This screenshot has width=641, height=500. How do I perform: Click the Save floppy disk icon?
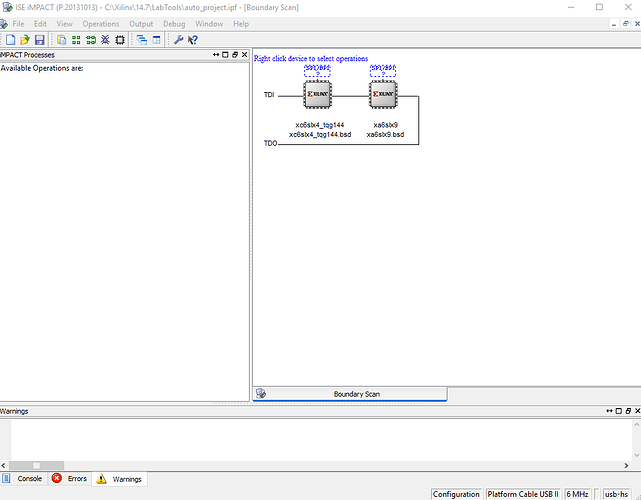click(x=39, y=40)
